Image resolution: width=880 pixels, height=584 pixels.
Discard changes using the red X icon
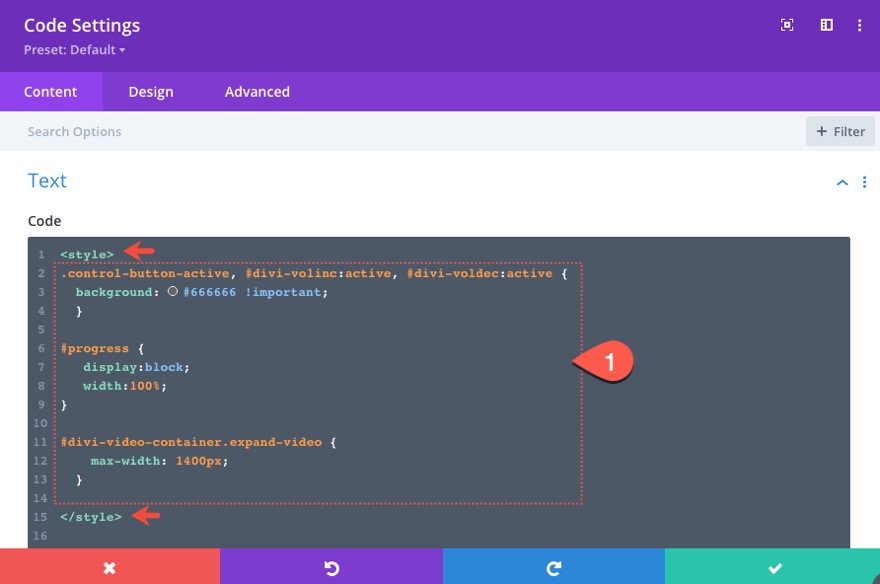pyautogui.click(x=110, y=566)
